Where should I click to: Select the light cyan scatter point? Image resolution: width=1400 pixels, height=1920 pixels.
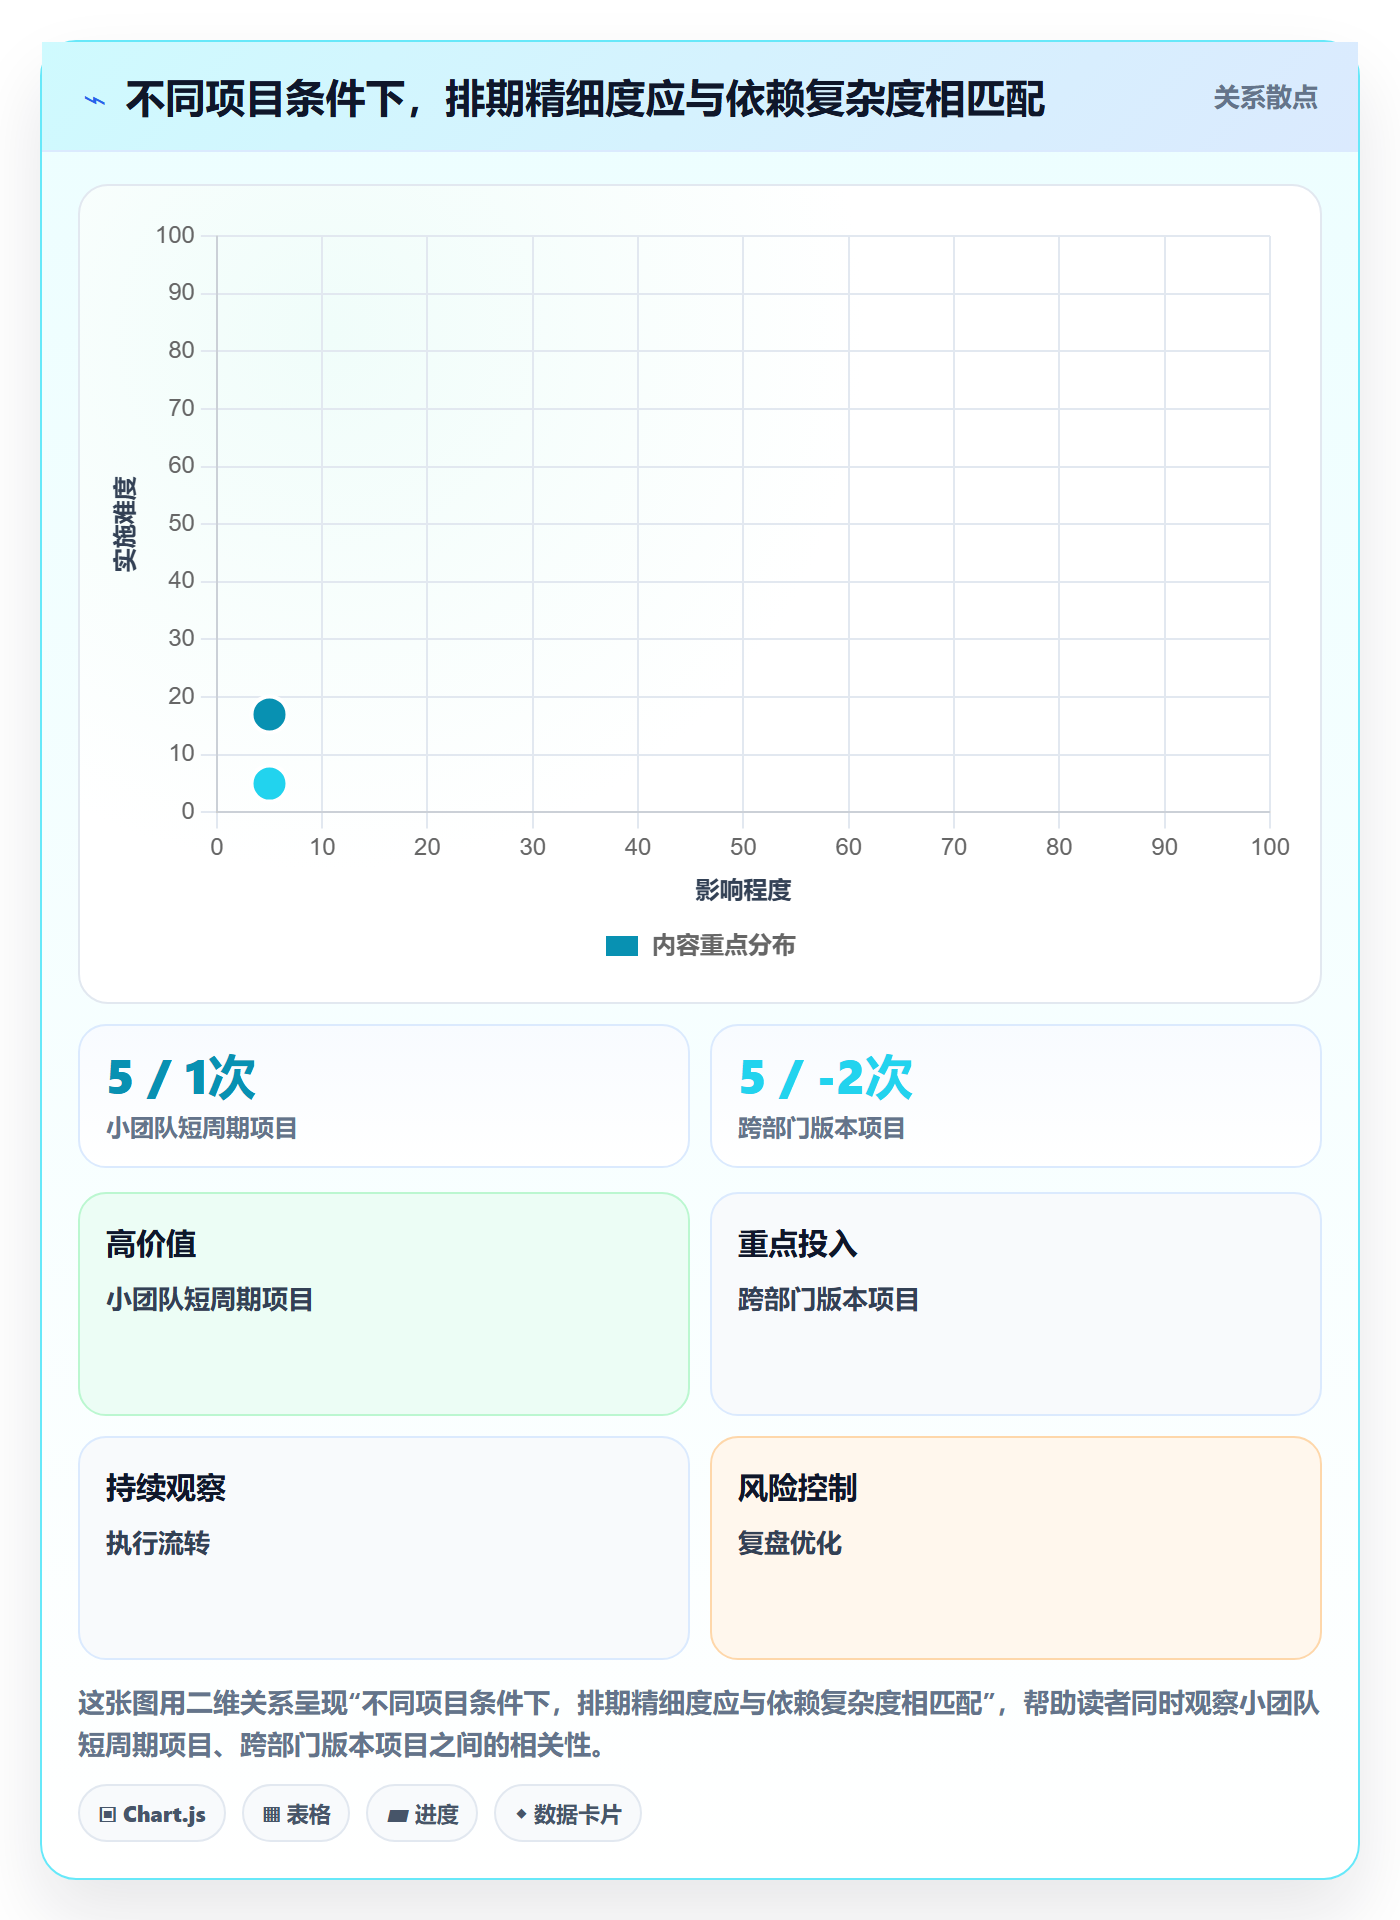tap(269, 783)
